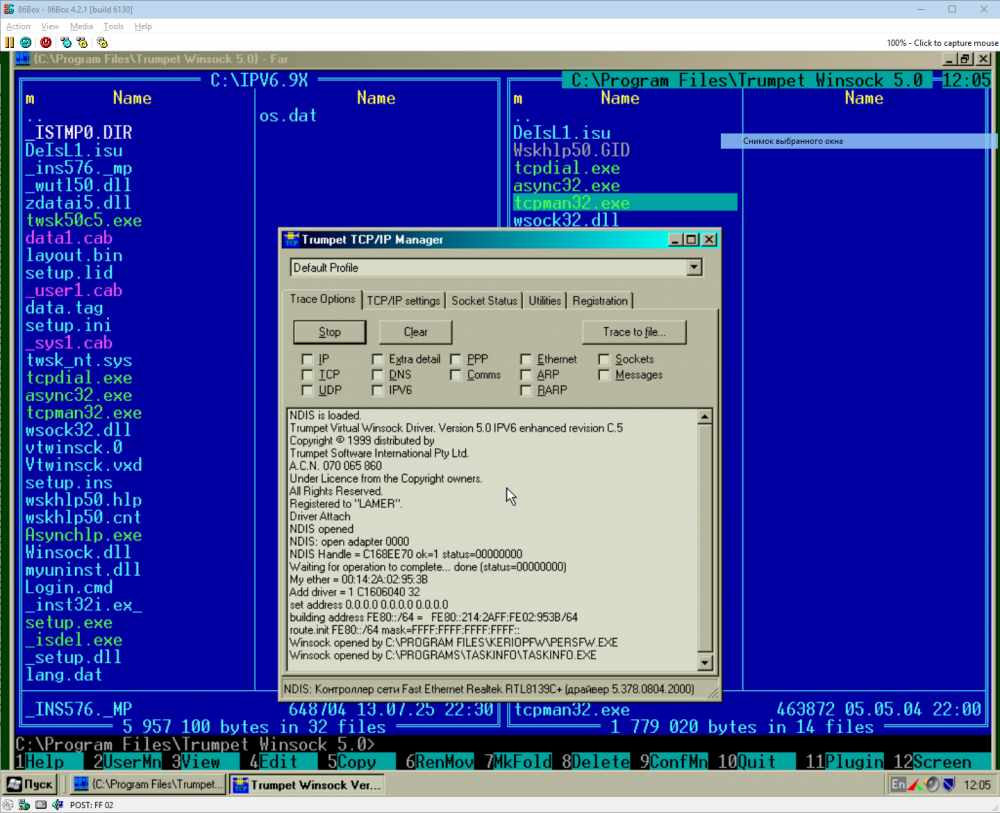Switch to the TCP/IP settings tab
This screenshot has height=813, width=1000.
click(x=403, y=300)
